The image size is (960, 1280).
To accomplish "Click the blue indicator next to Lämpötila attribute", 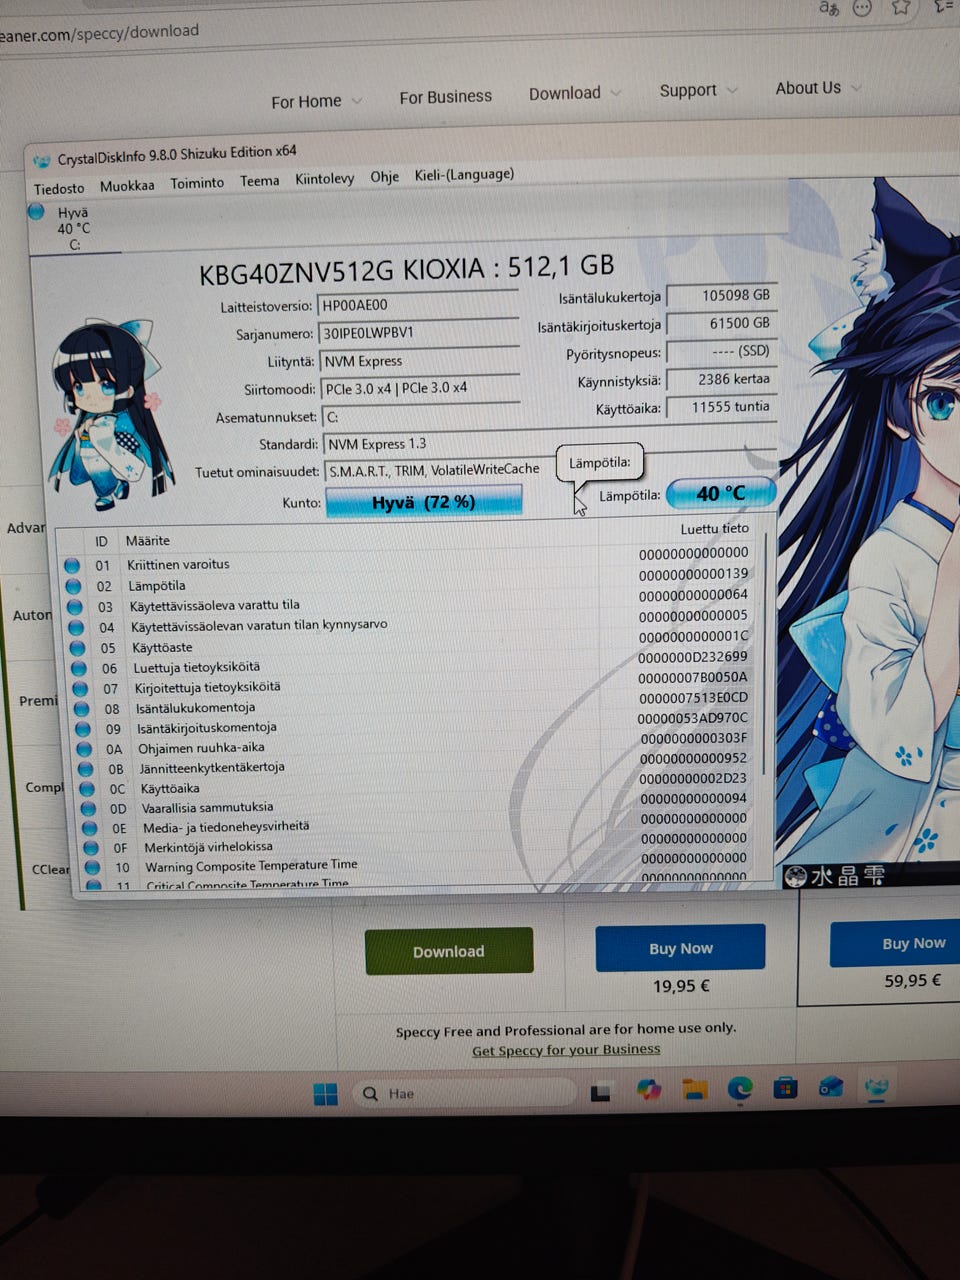I will (72, 586).
